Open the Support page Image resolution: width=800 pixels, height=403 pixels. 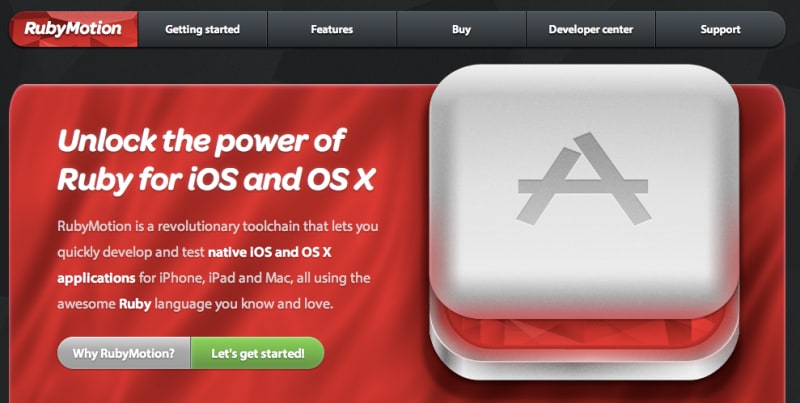pyautogui.click(x=720, y=30)
